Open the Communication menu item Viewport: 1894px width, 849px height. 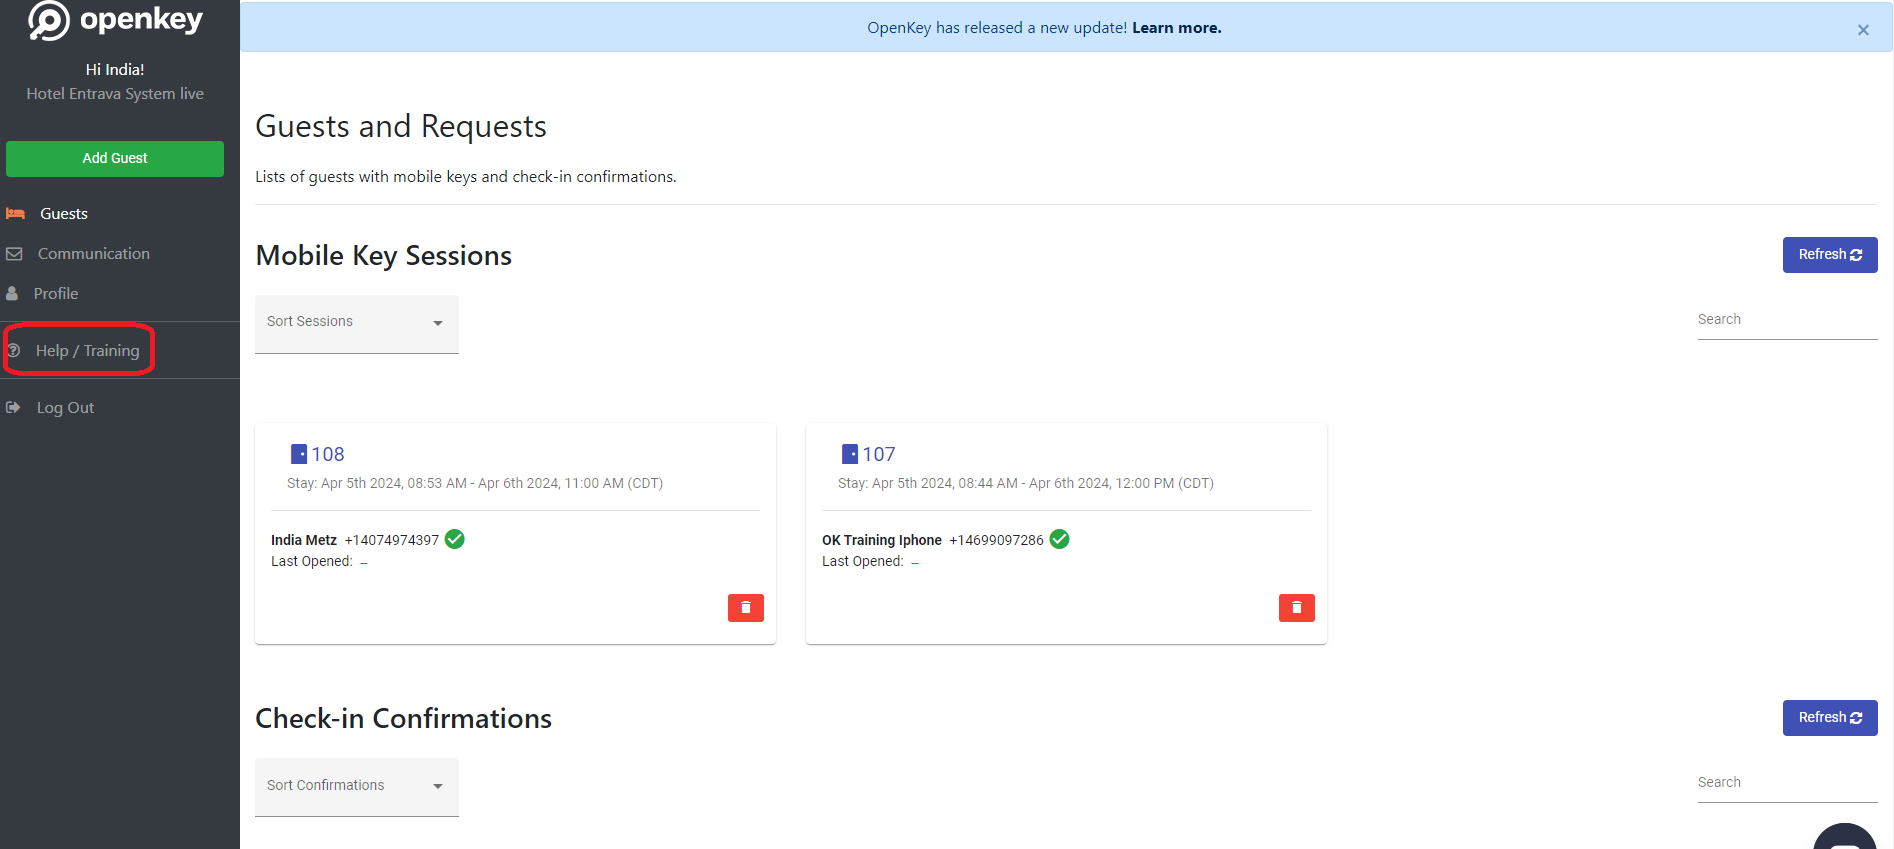94,254
